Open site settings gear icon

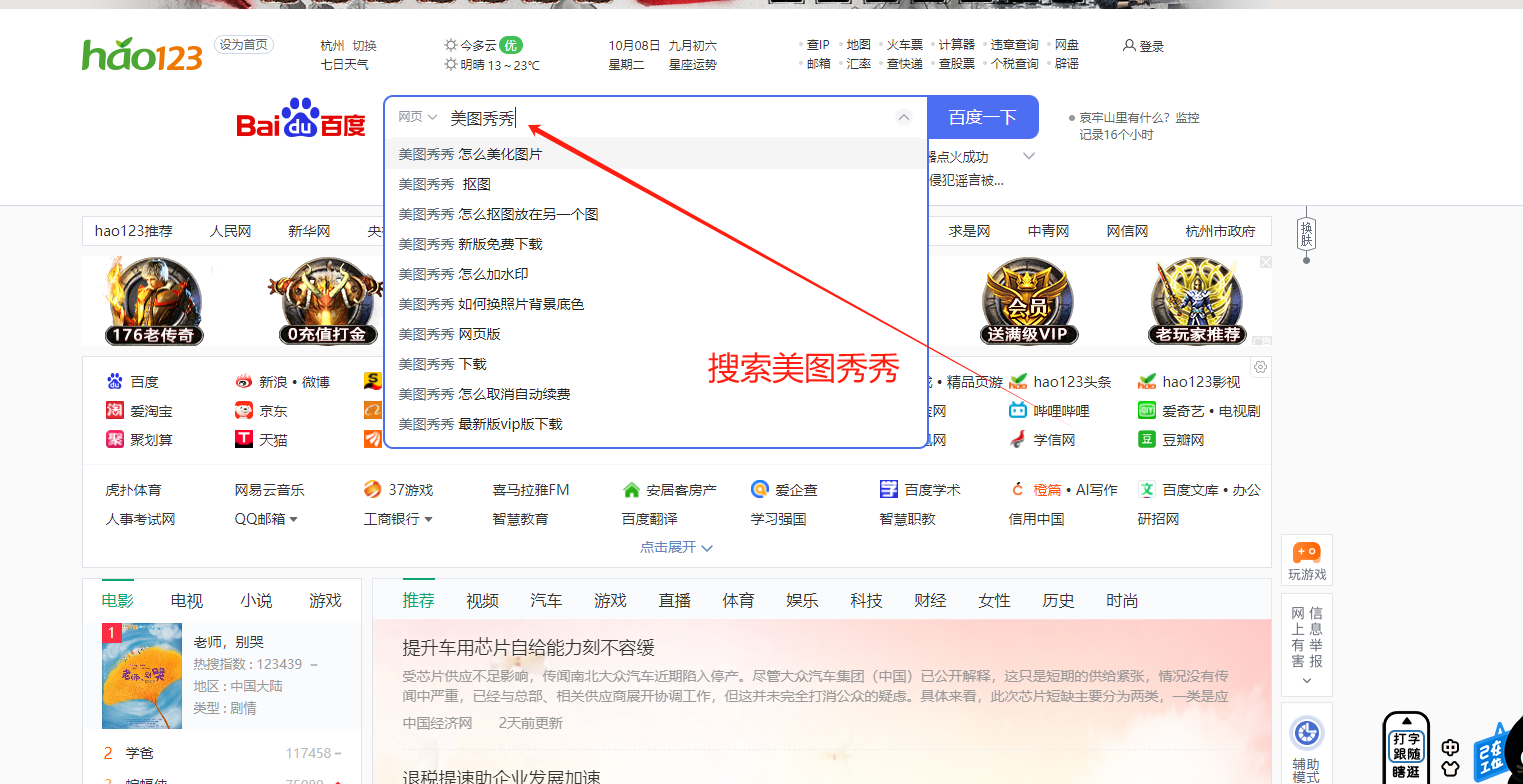click(x=1260, y=367)
